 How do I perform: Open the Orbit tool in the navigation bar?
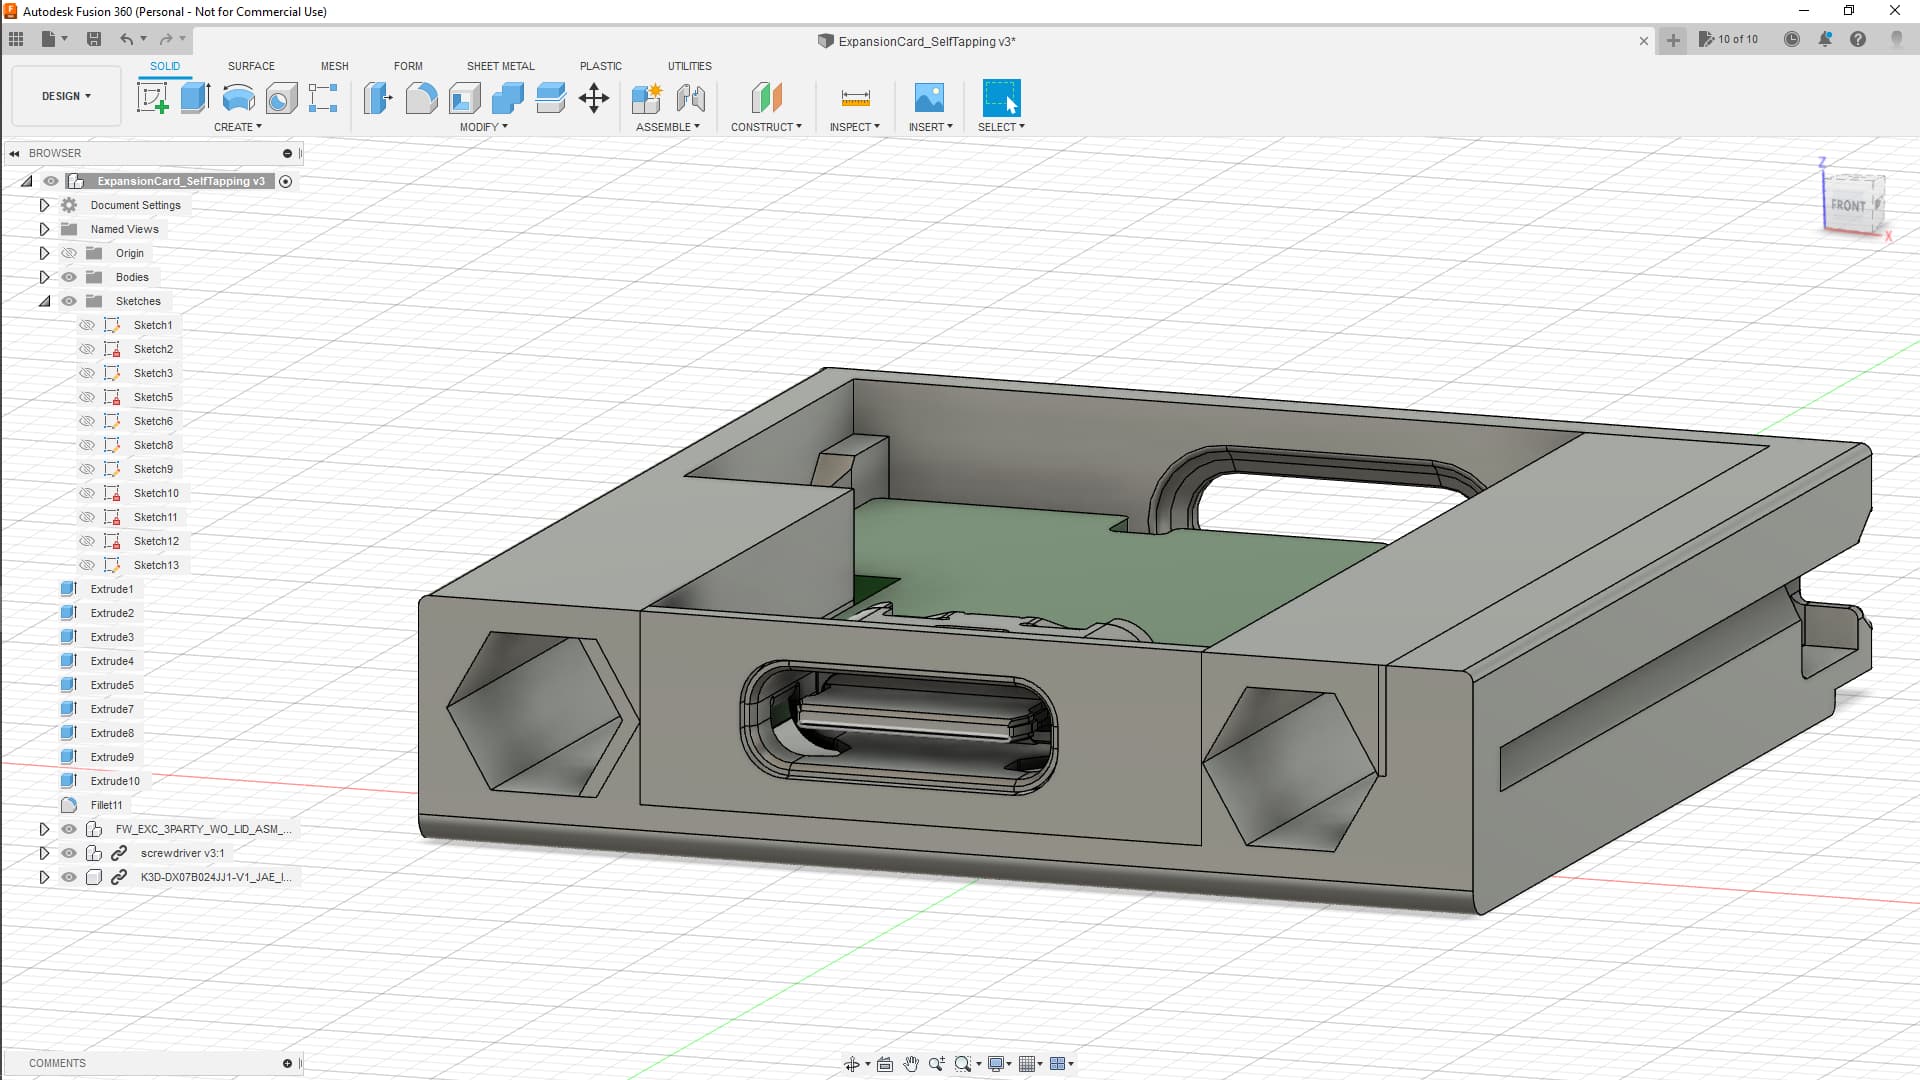(851, 1064)
